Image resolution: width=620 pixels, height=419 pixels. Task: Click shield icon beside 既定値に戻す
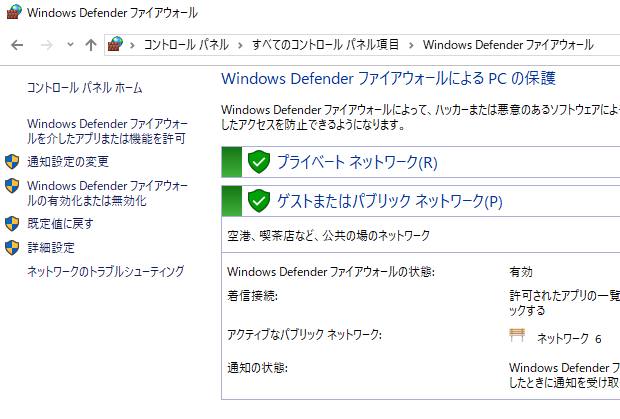click(x=13, y=223)
